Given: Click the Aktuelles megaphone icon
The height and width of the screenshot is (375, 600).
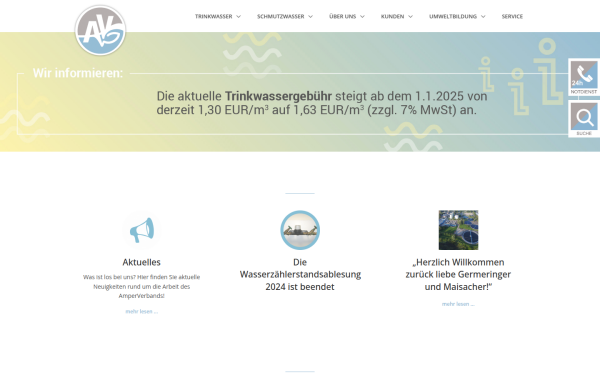Looking at the screenshot, I should tap(142, 230).
